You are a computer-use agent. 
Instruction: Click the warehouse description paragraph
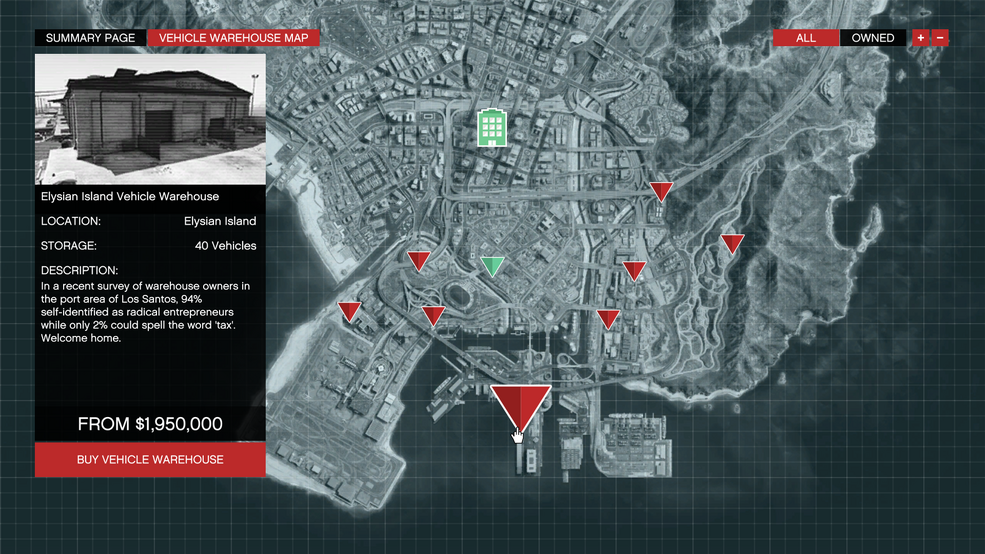[146, 312]
